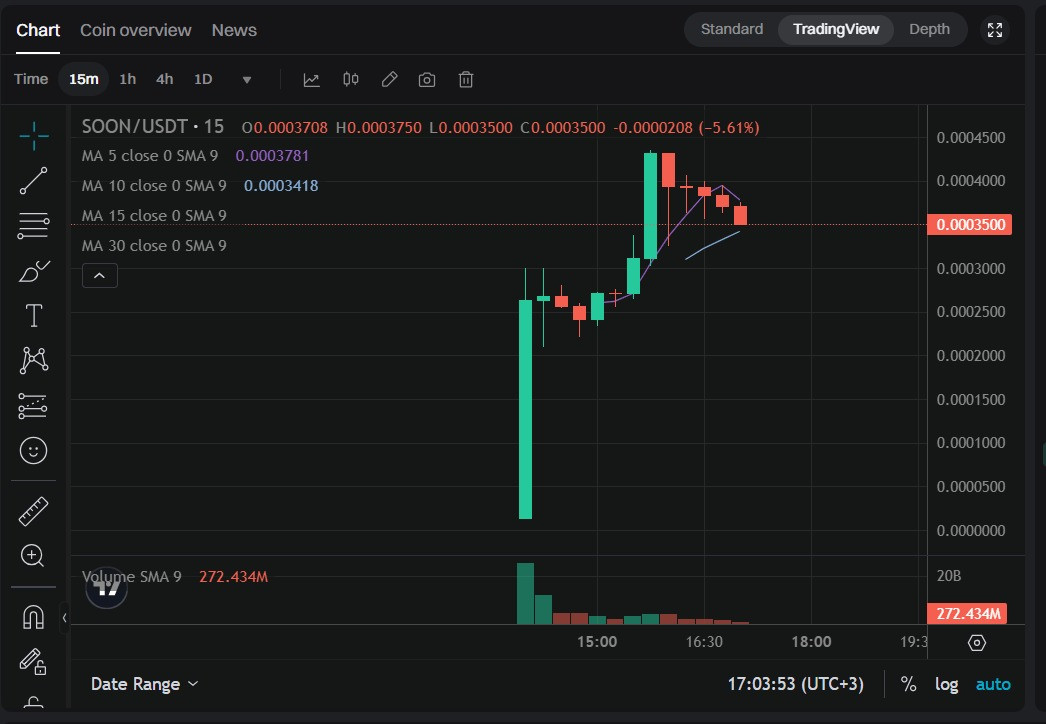This screenshot has height=724, width=1046.
Task: Toggle percent scale mode
Action: 908,684
